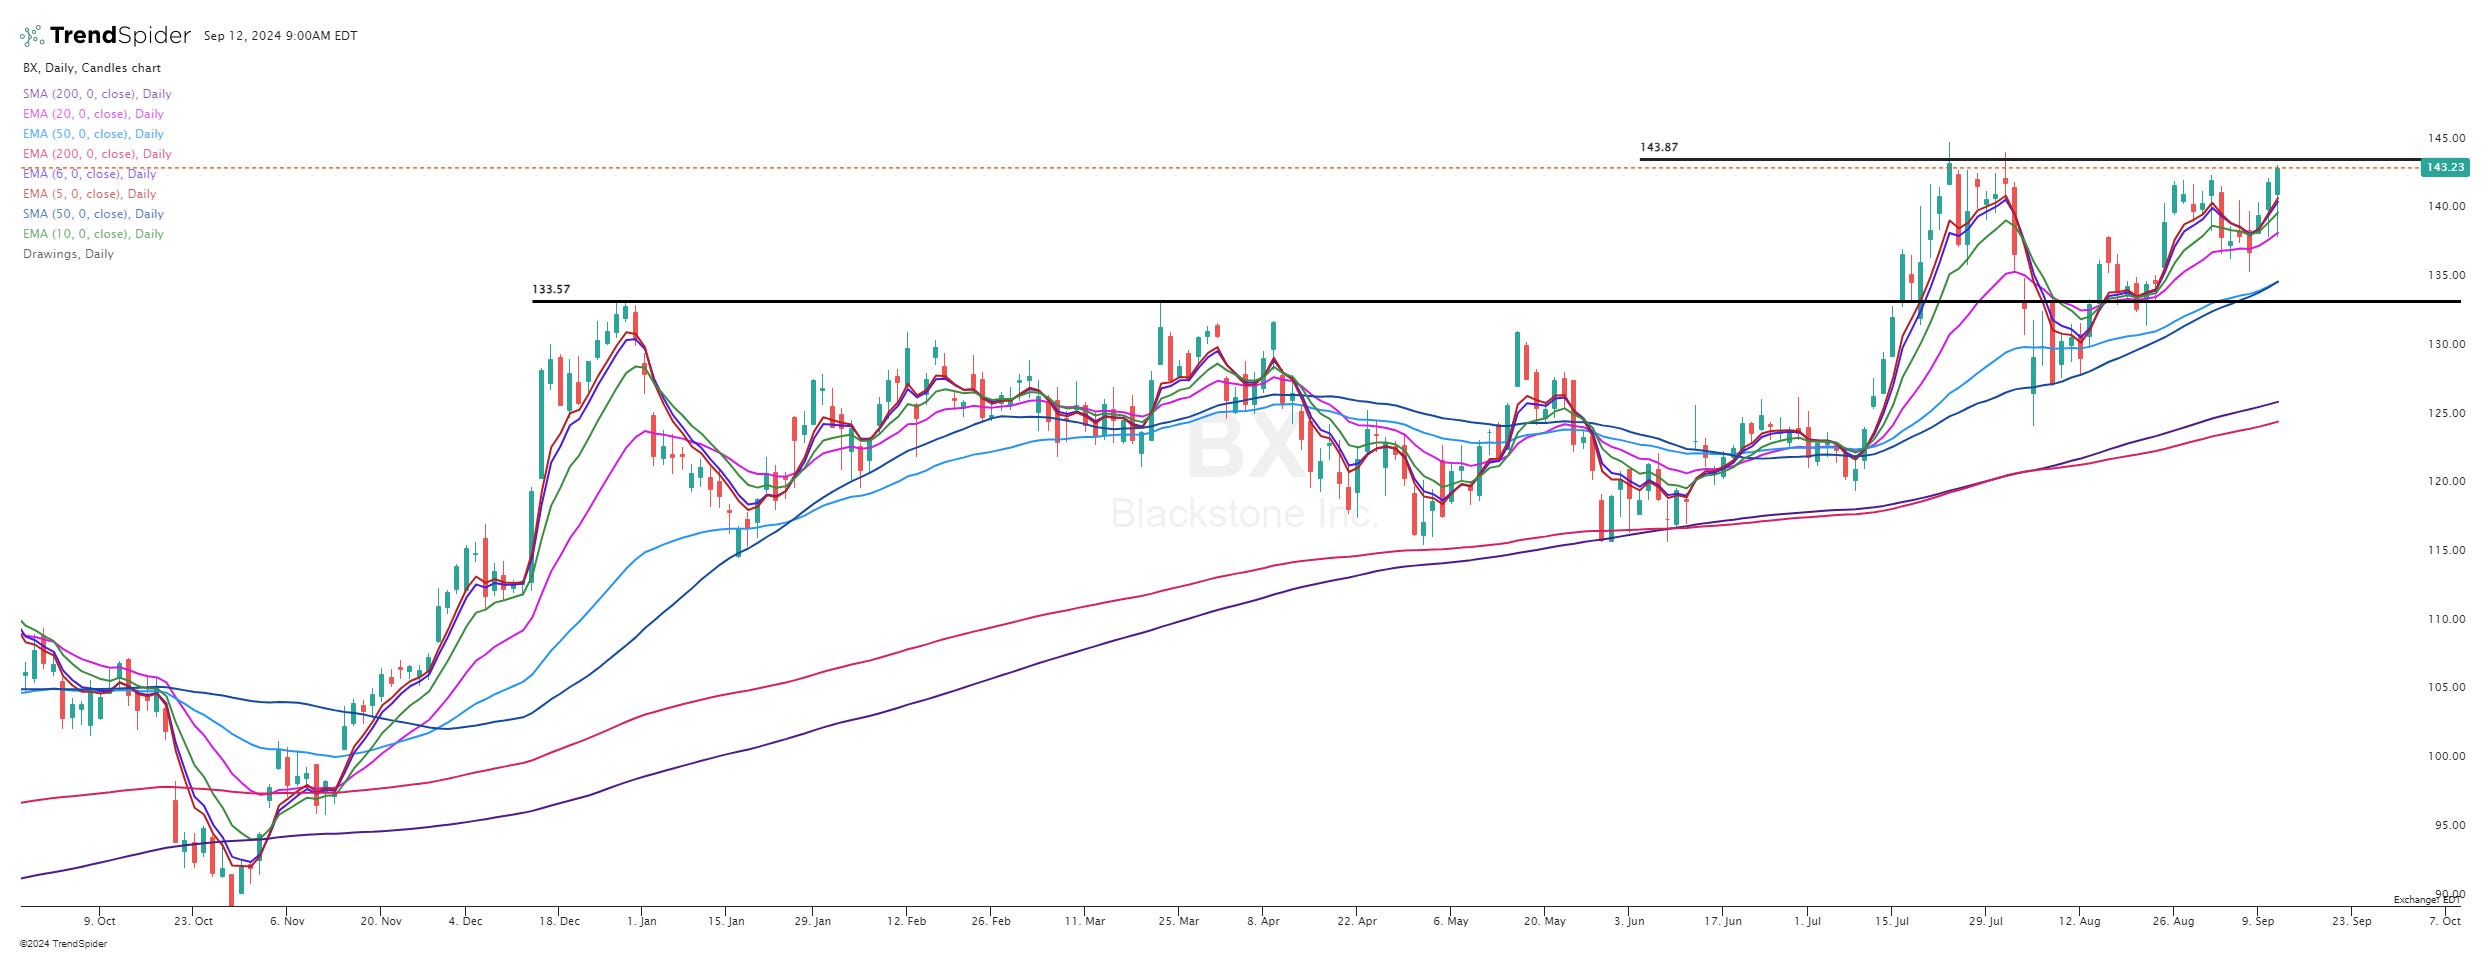Click the ©2024 TrendSpider copyright text
This screenshot has width=2491, height=953.
(63, 944)
